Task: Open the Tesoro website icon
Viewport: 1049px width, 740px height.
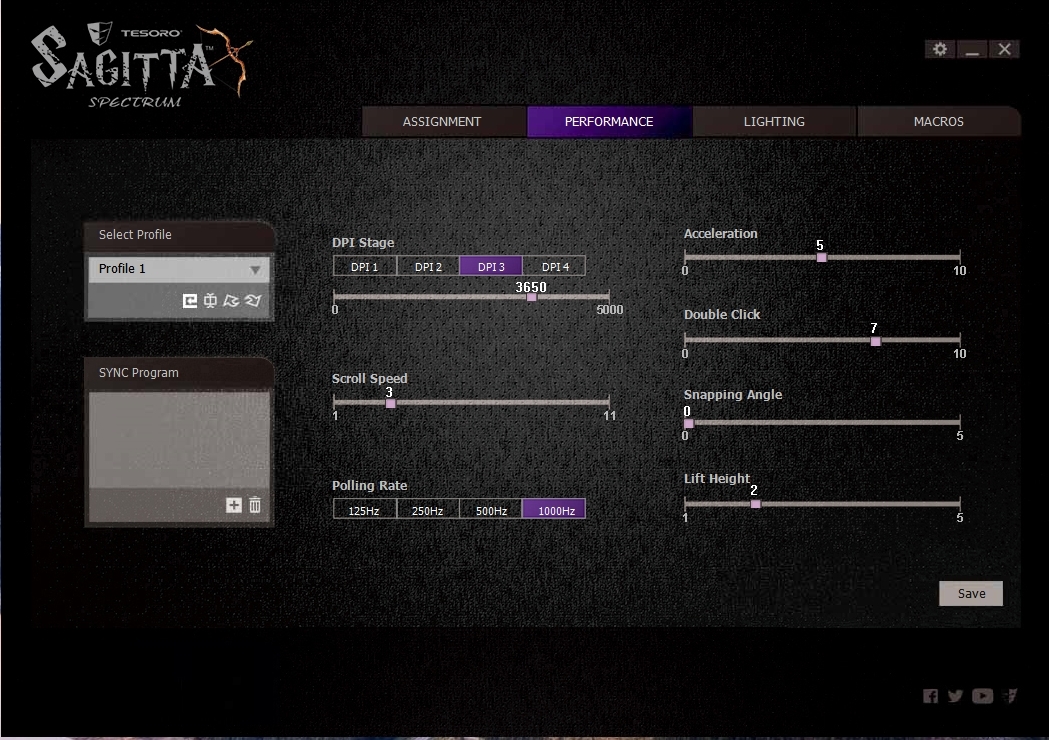Action: [x=1010, y=697]
